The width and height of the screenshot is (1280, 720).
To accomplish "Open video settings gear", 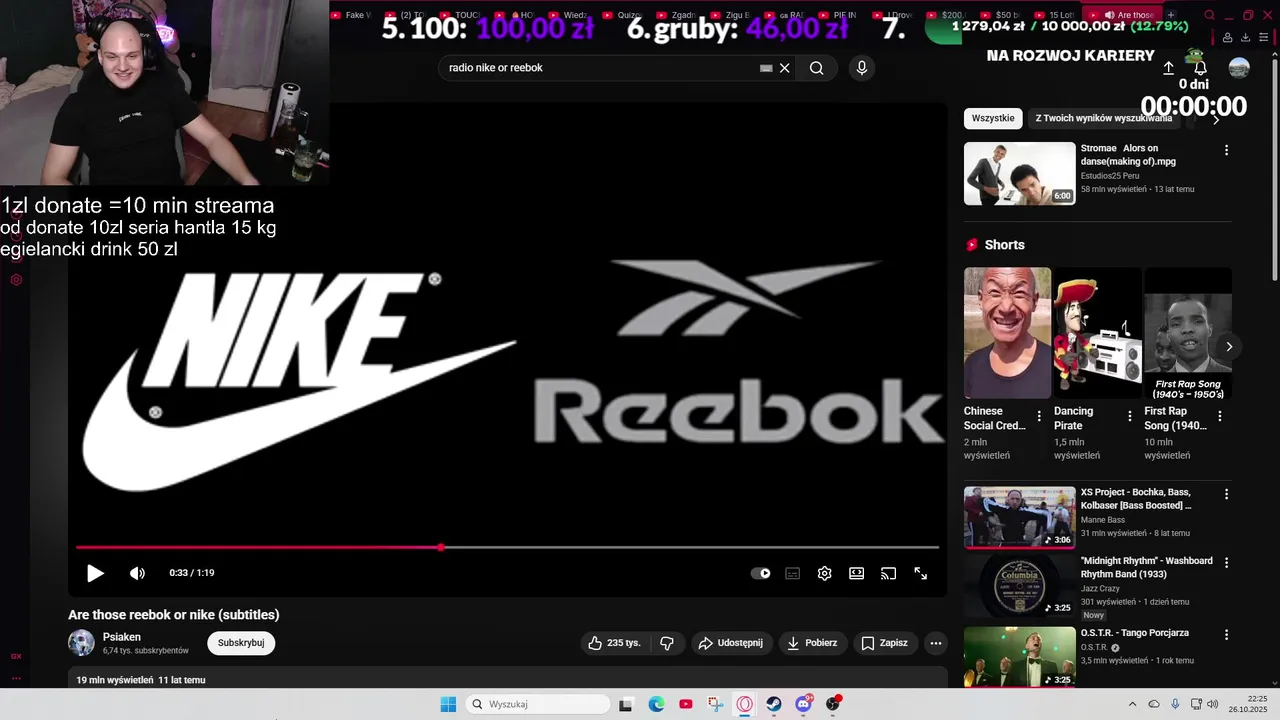I will (x=824, y=573).
